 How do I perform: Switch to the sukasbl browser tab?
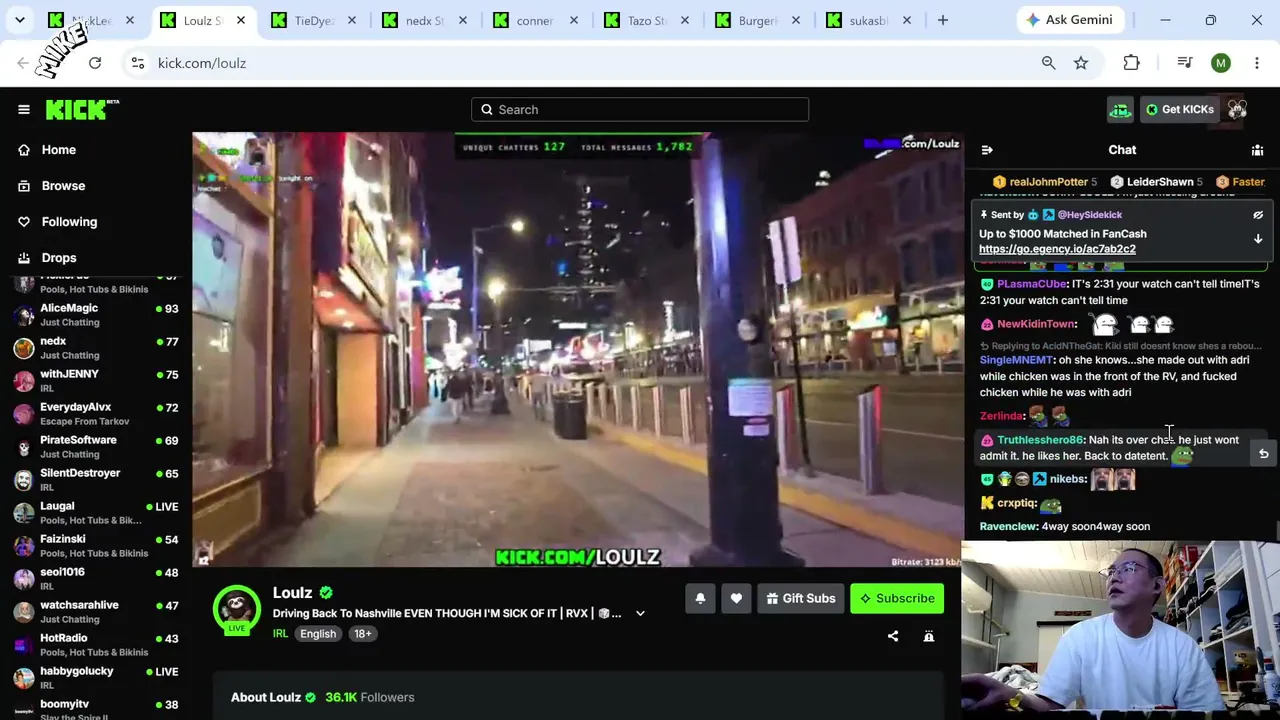click(869, 20)
